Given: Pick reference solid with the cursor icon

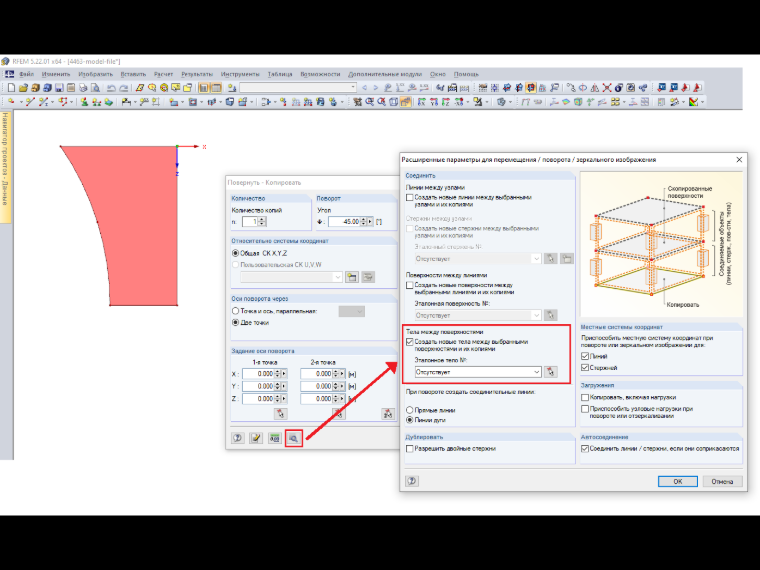Looking at the screenshot, I should click(x=550, y=372).
